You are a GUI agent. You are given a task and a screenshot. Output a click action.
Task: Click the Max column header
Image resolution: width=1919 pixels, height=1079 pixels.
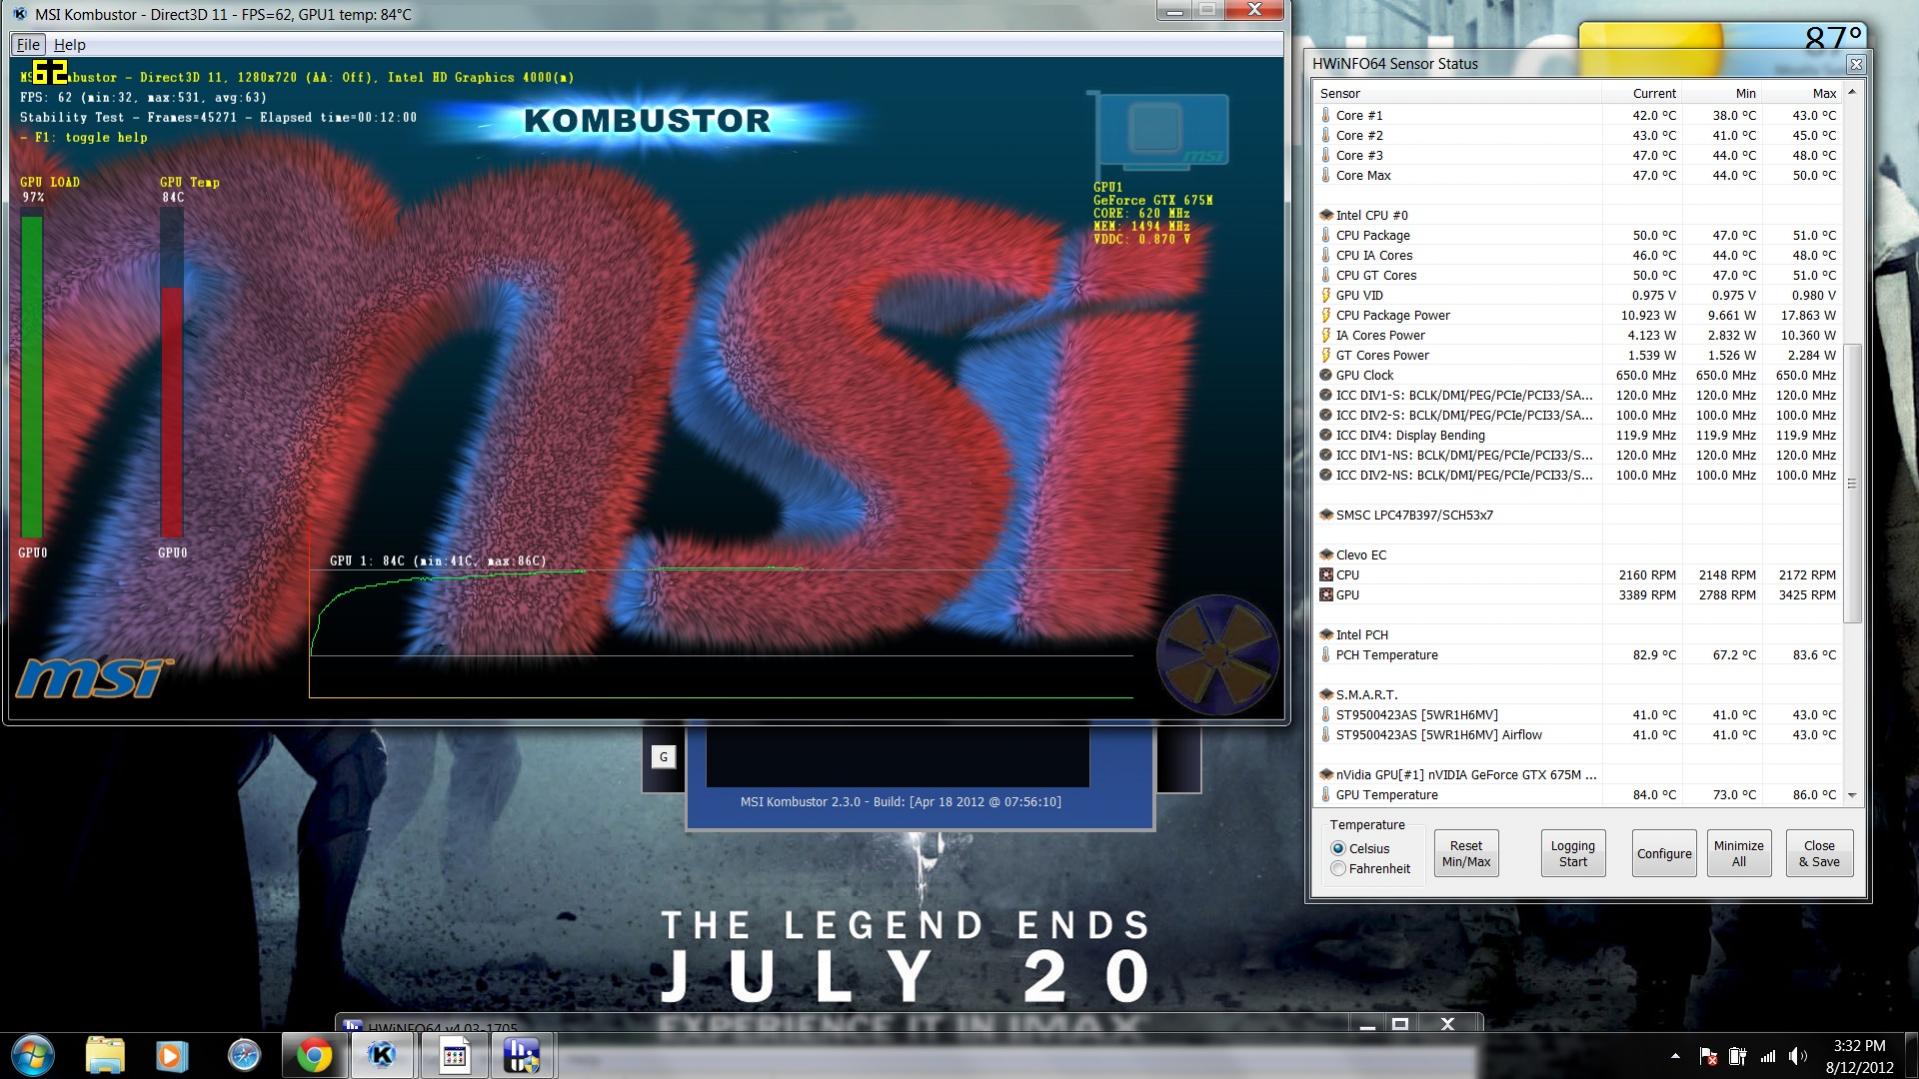(x=1802, y=93)
